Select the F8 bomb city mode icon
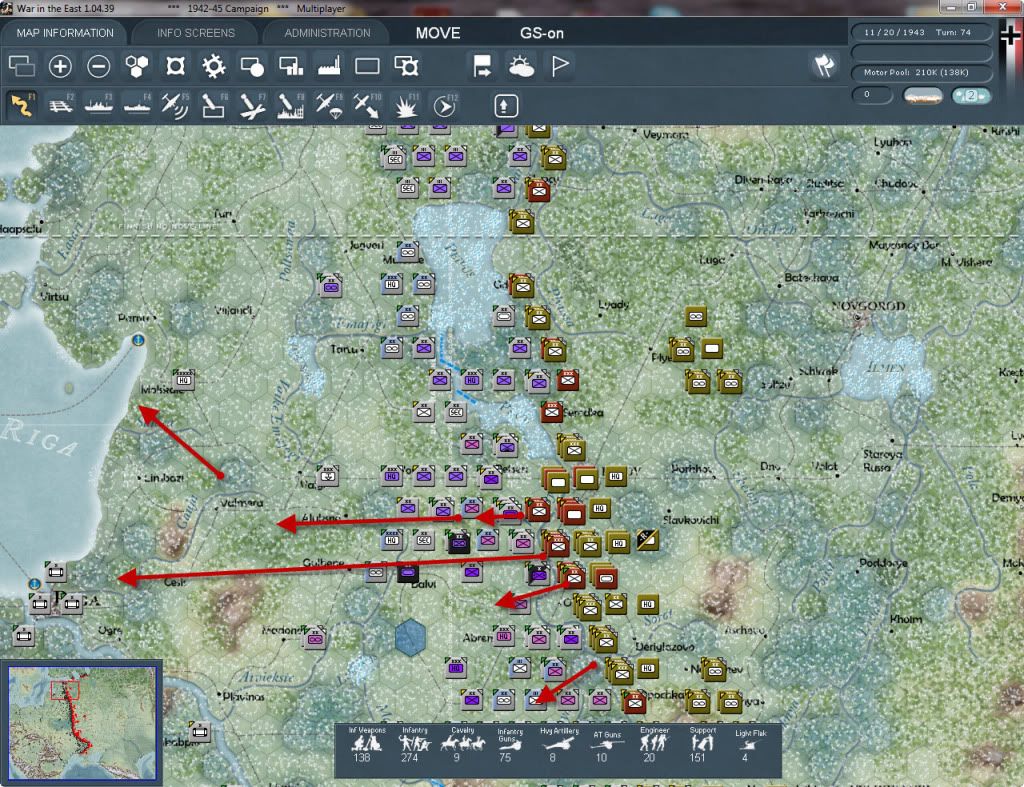Screen dimensions: 1024x787 pos(291,106)
